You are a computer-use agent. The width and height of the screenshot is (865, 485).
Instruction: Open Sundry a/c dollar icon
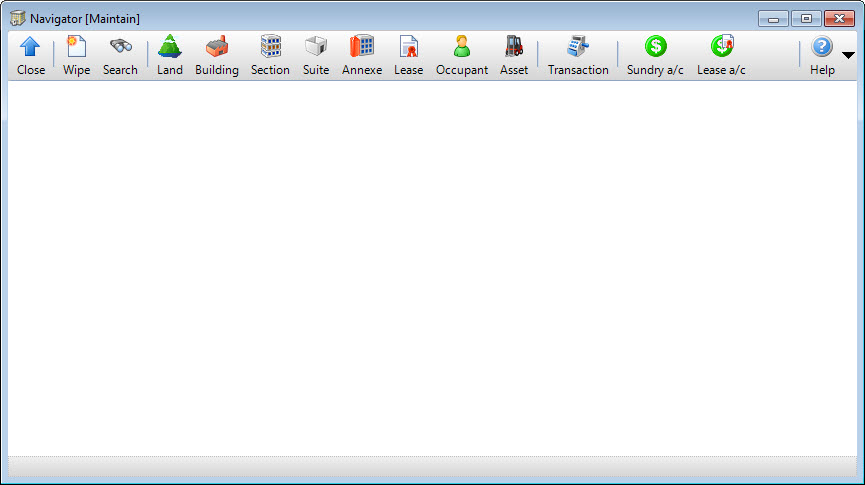click(x=655, y=46)
